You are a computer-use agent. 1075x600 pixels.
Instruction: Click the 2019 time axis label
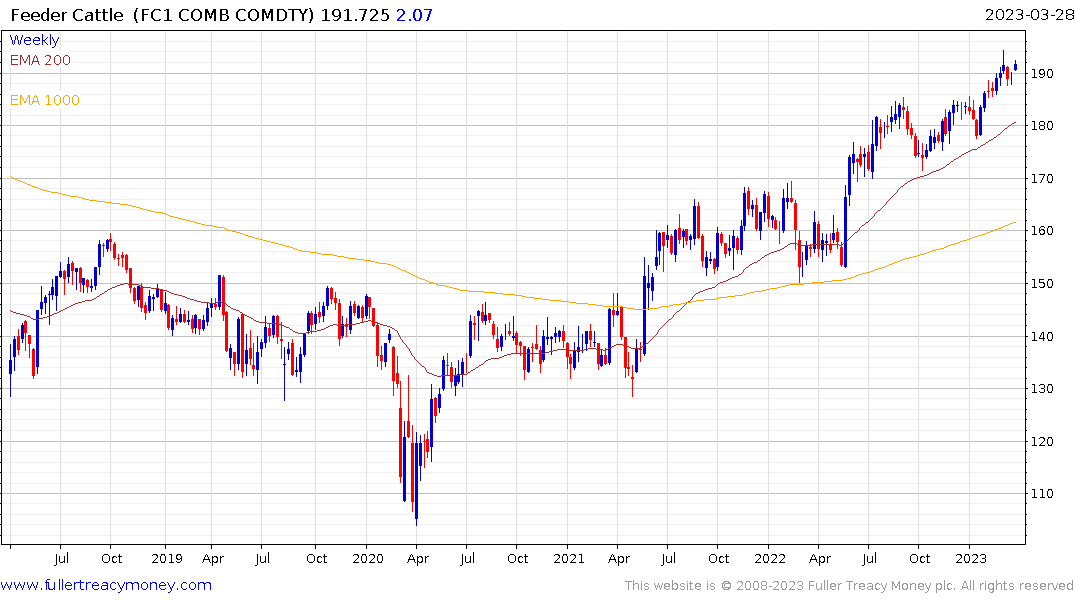[167, 558]
